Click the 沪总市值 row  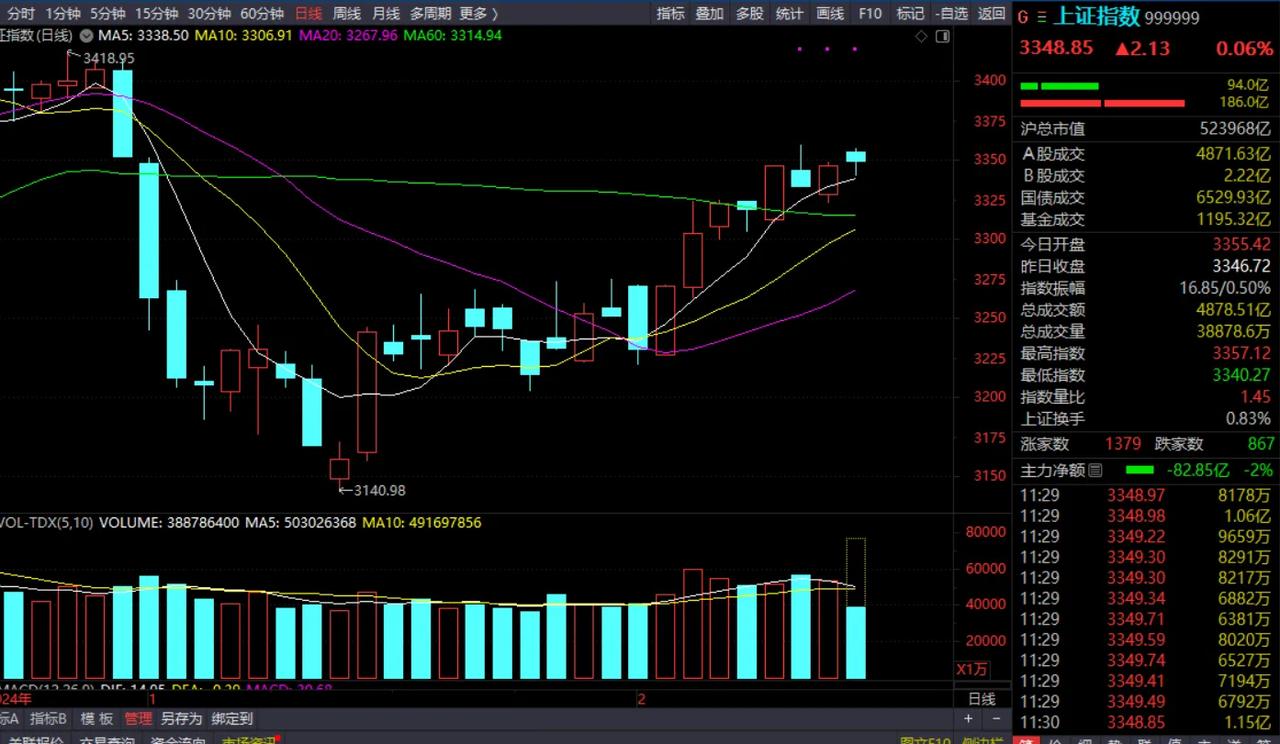1146,129
